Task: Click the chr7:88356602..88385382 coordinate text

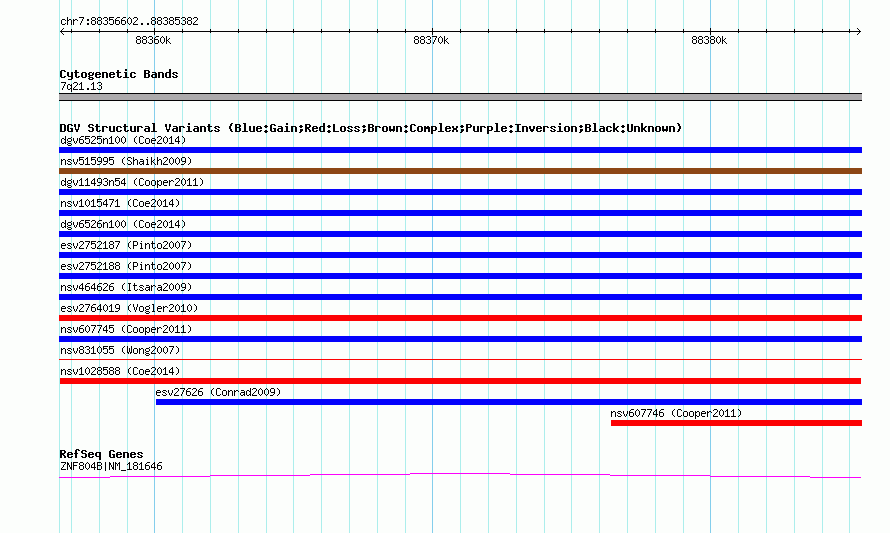Action: tap(129, 21)
